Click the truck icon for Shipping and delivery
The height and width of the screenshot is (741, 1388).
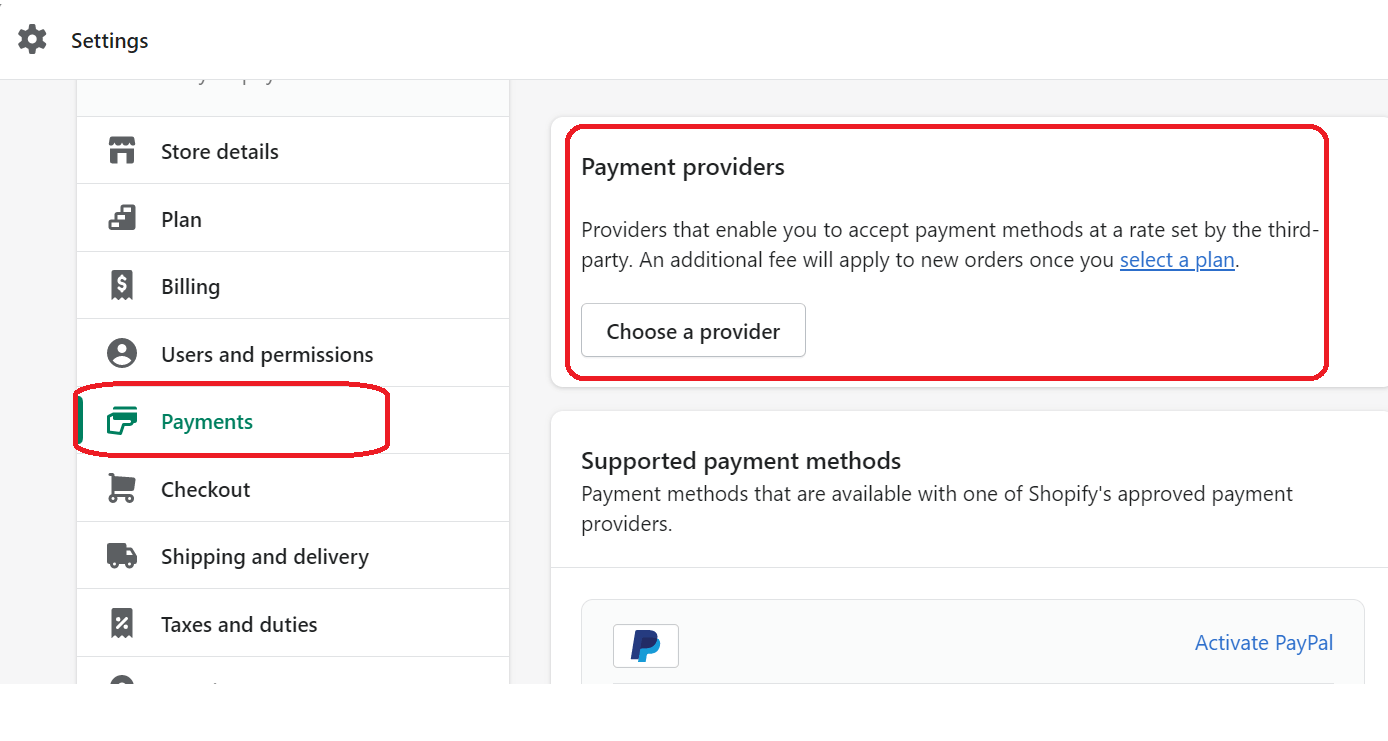121,555
